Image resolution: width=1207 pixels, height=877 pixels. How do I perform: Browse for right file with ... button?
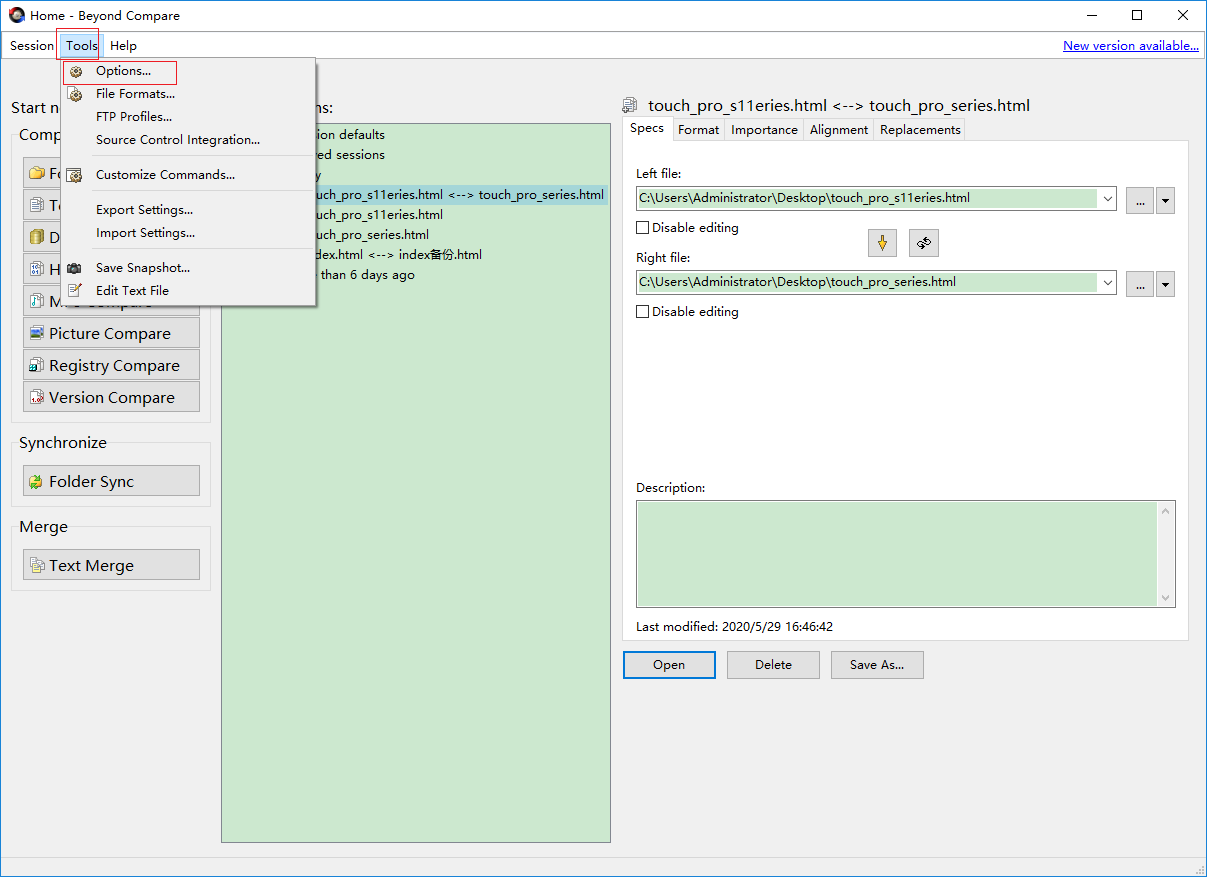[x=1140, y=284]
